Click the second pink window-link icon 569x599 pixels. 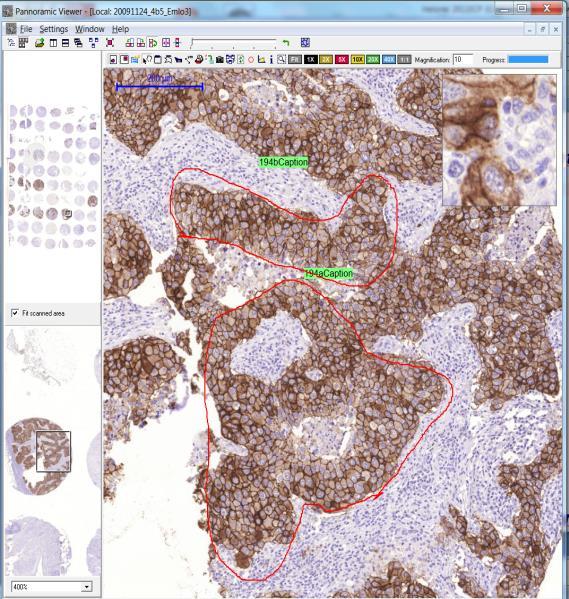[x=141, y=43]
